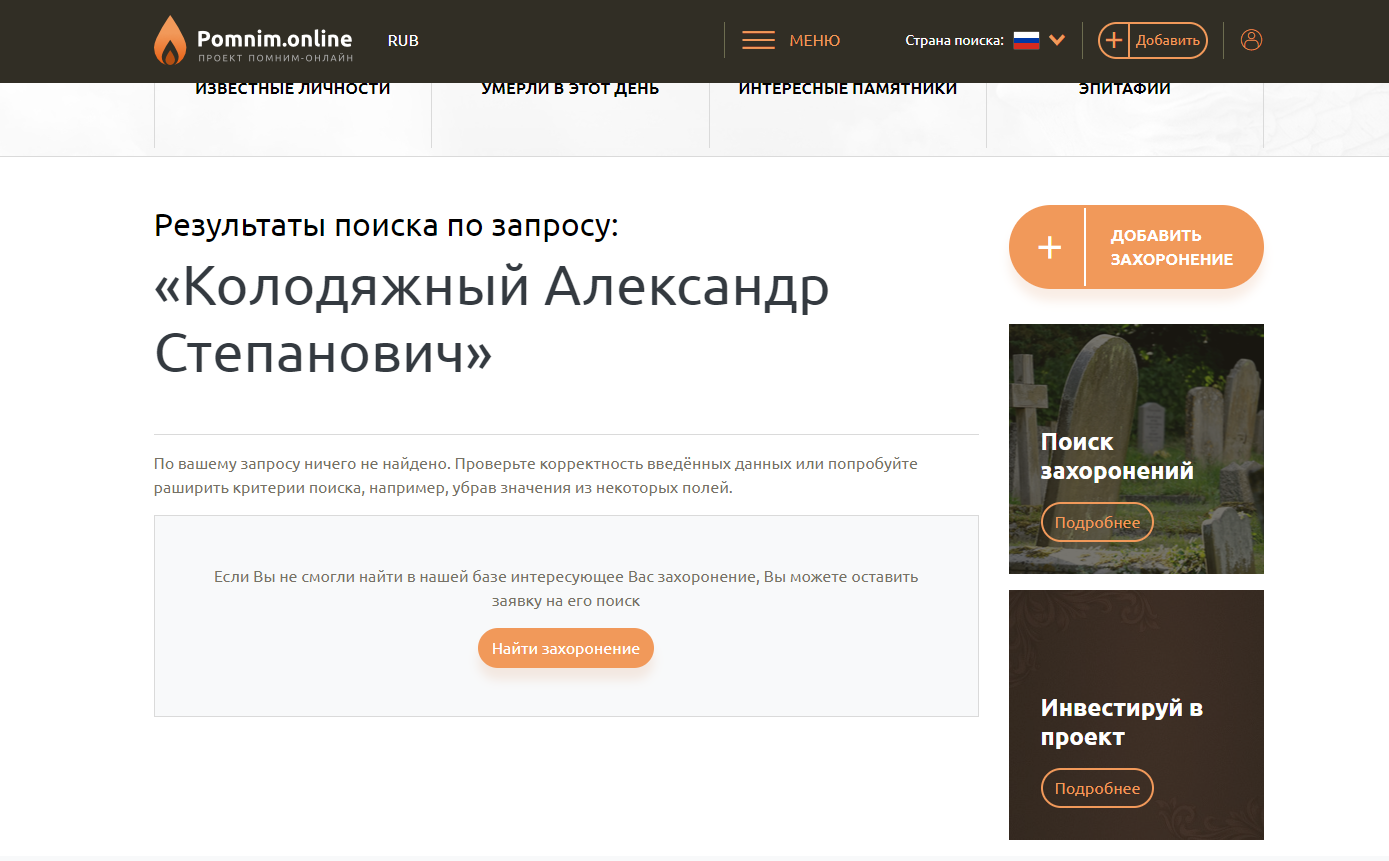Switch to ИНТЕРЕСНЫЕ ПАМЯТНИКИ tab
1389x861 pixels.
[x=848, y=90]
